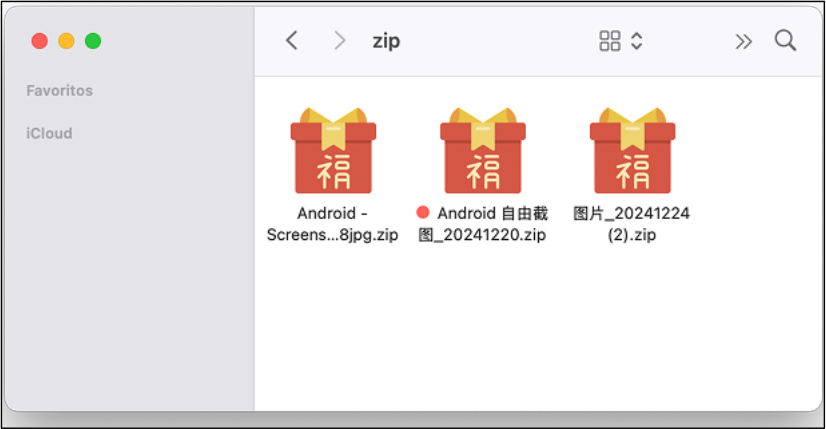Select the 图片_20241224 (2).zip gift icon
This screenshot has height=429, width=826.
click(632, 151)
